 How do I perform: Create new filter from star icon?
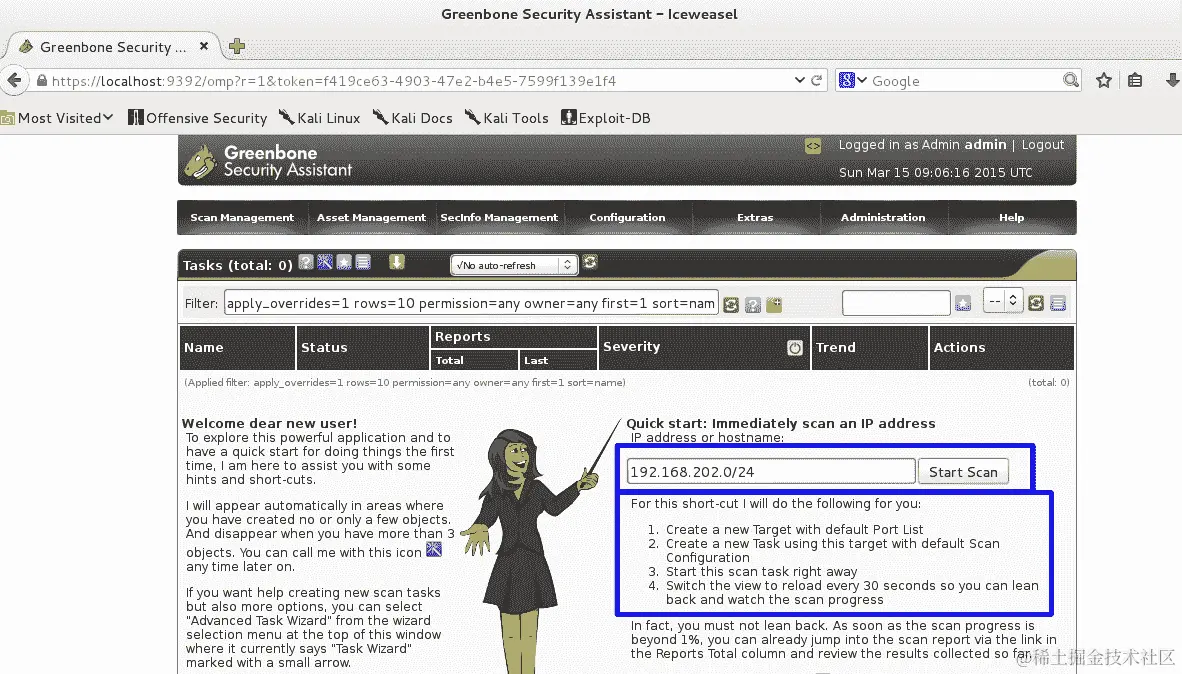tap(963, 303)
